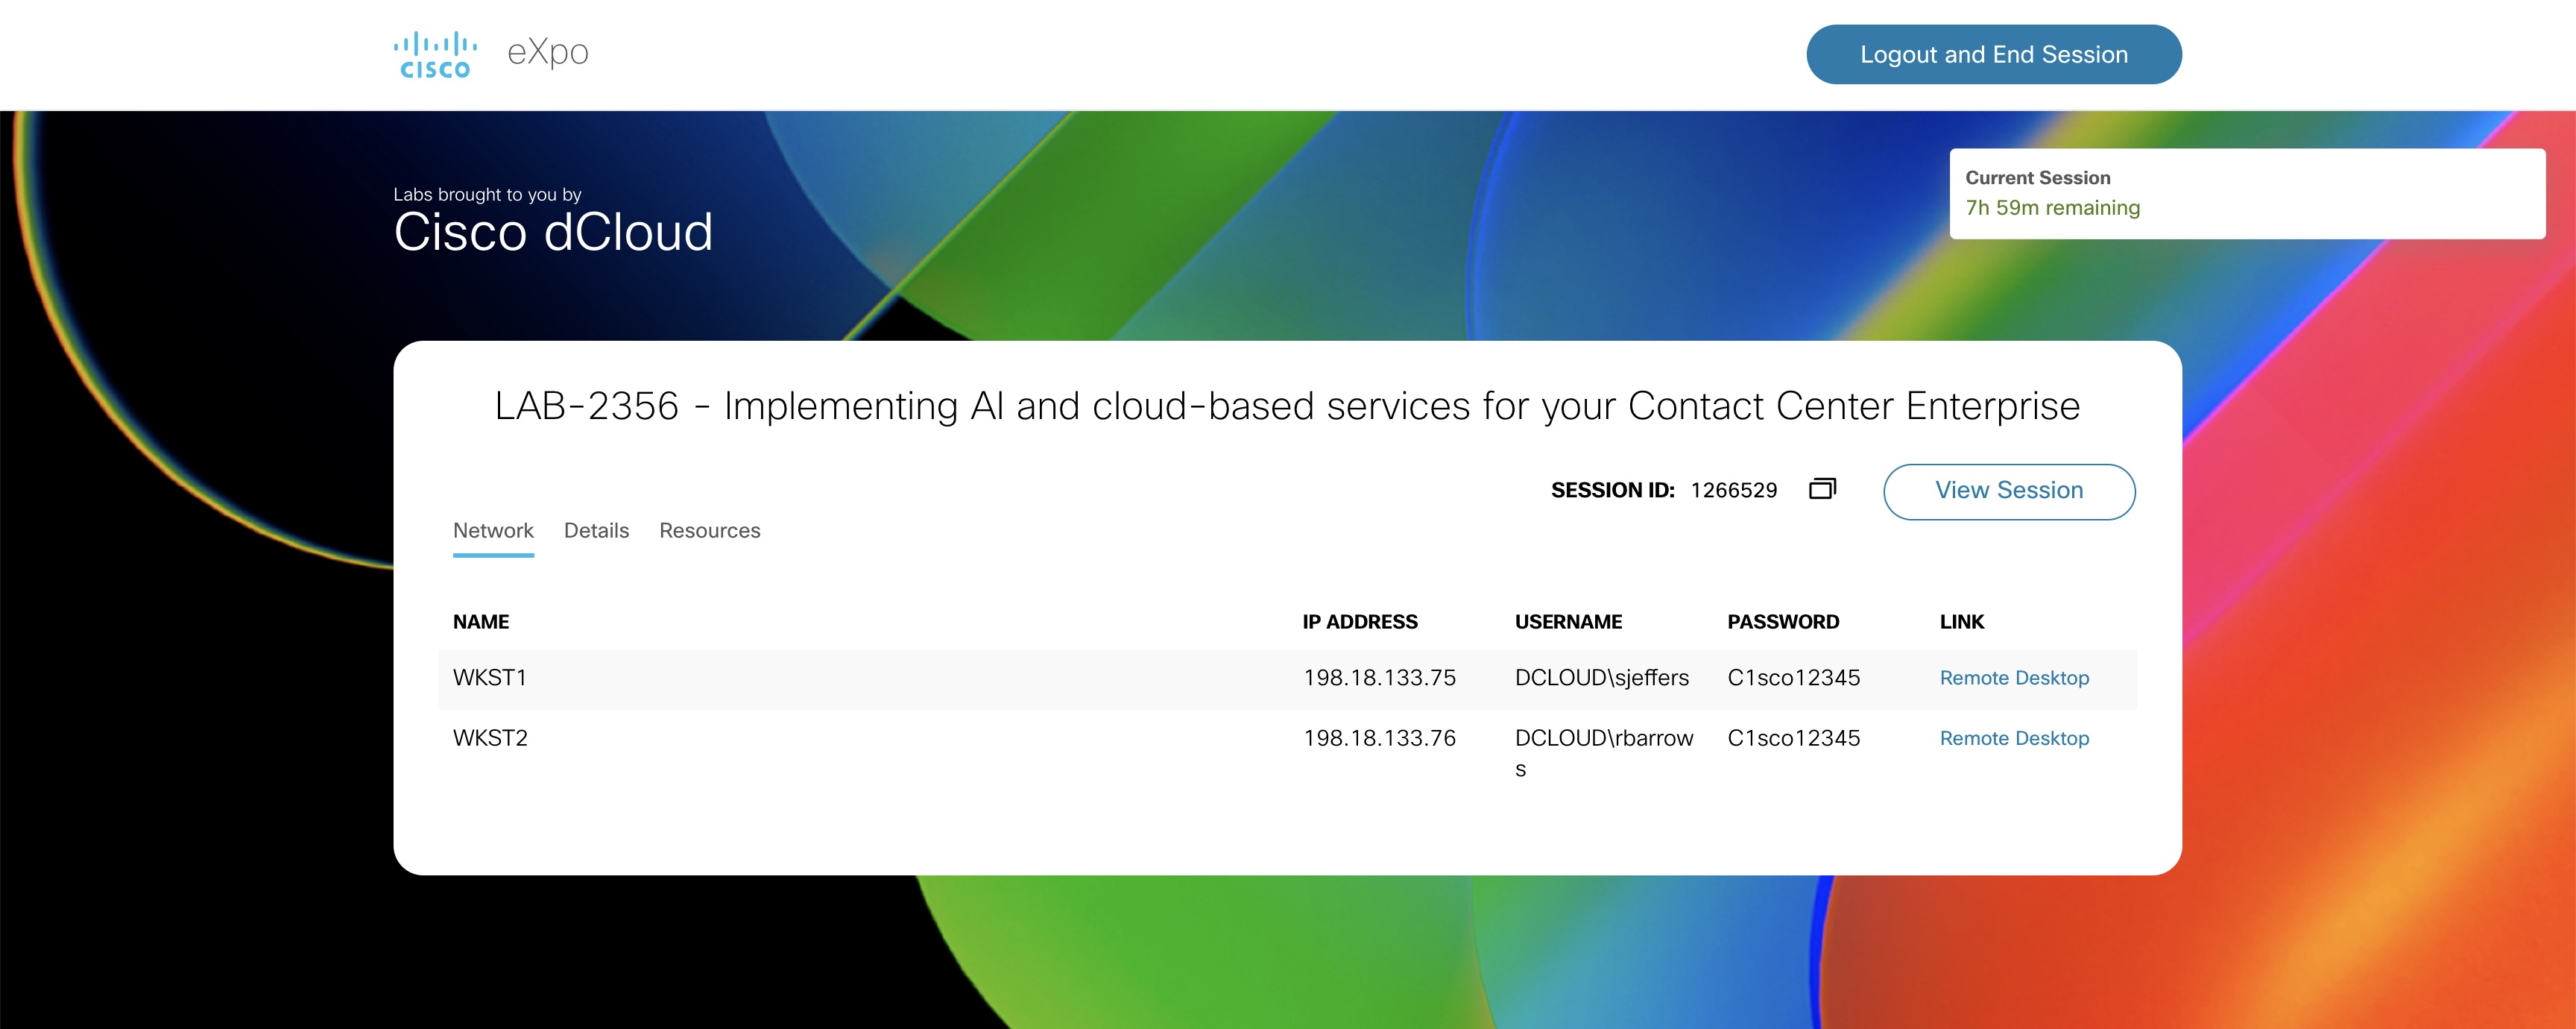Click the DCLOUD\sjeffers username cell
This screenshot has width=2576, height=1029.
click(x=1601, y=678)
